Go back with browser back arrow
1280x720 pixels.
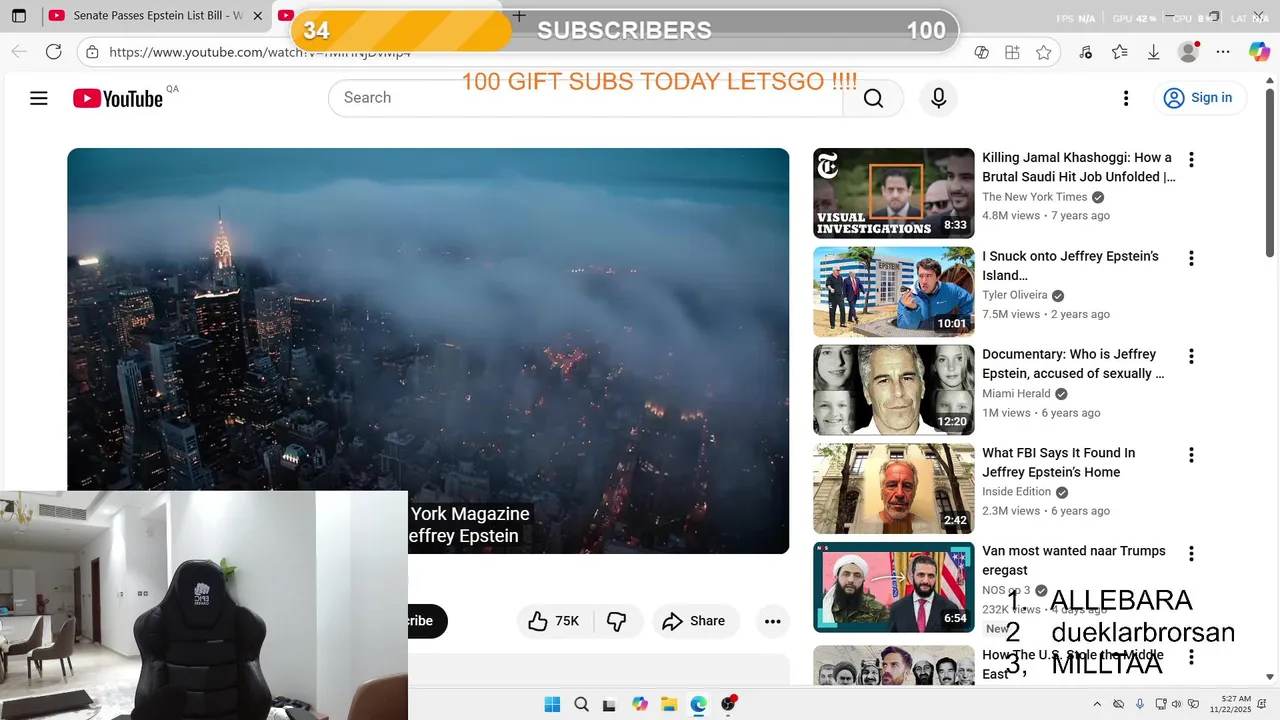click(x=19, y=52)
